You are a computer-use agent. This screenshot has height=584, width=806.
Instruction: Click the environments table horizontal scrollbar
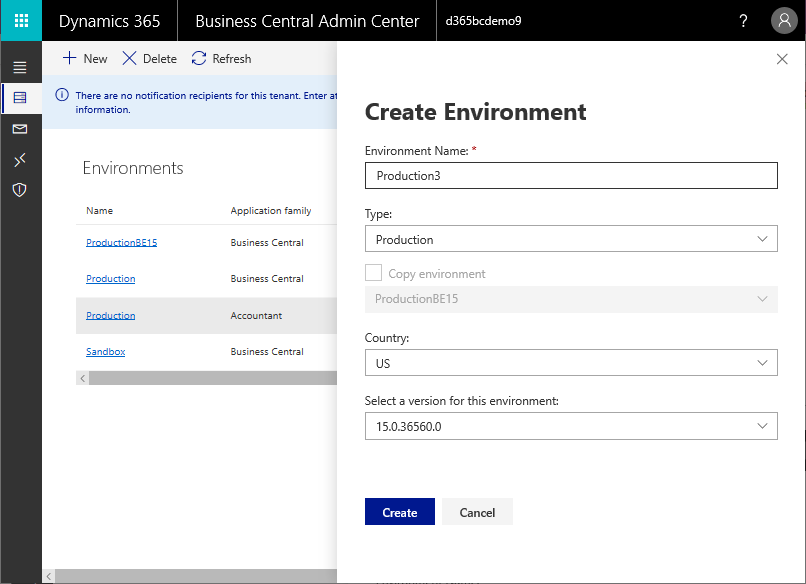[x=213, y=378]
